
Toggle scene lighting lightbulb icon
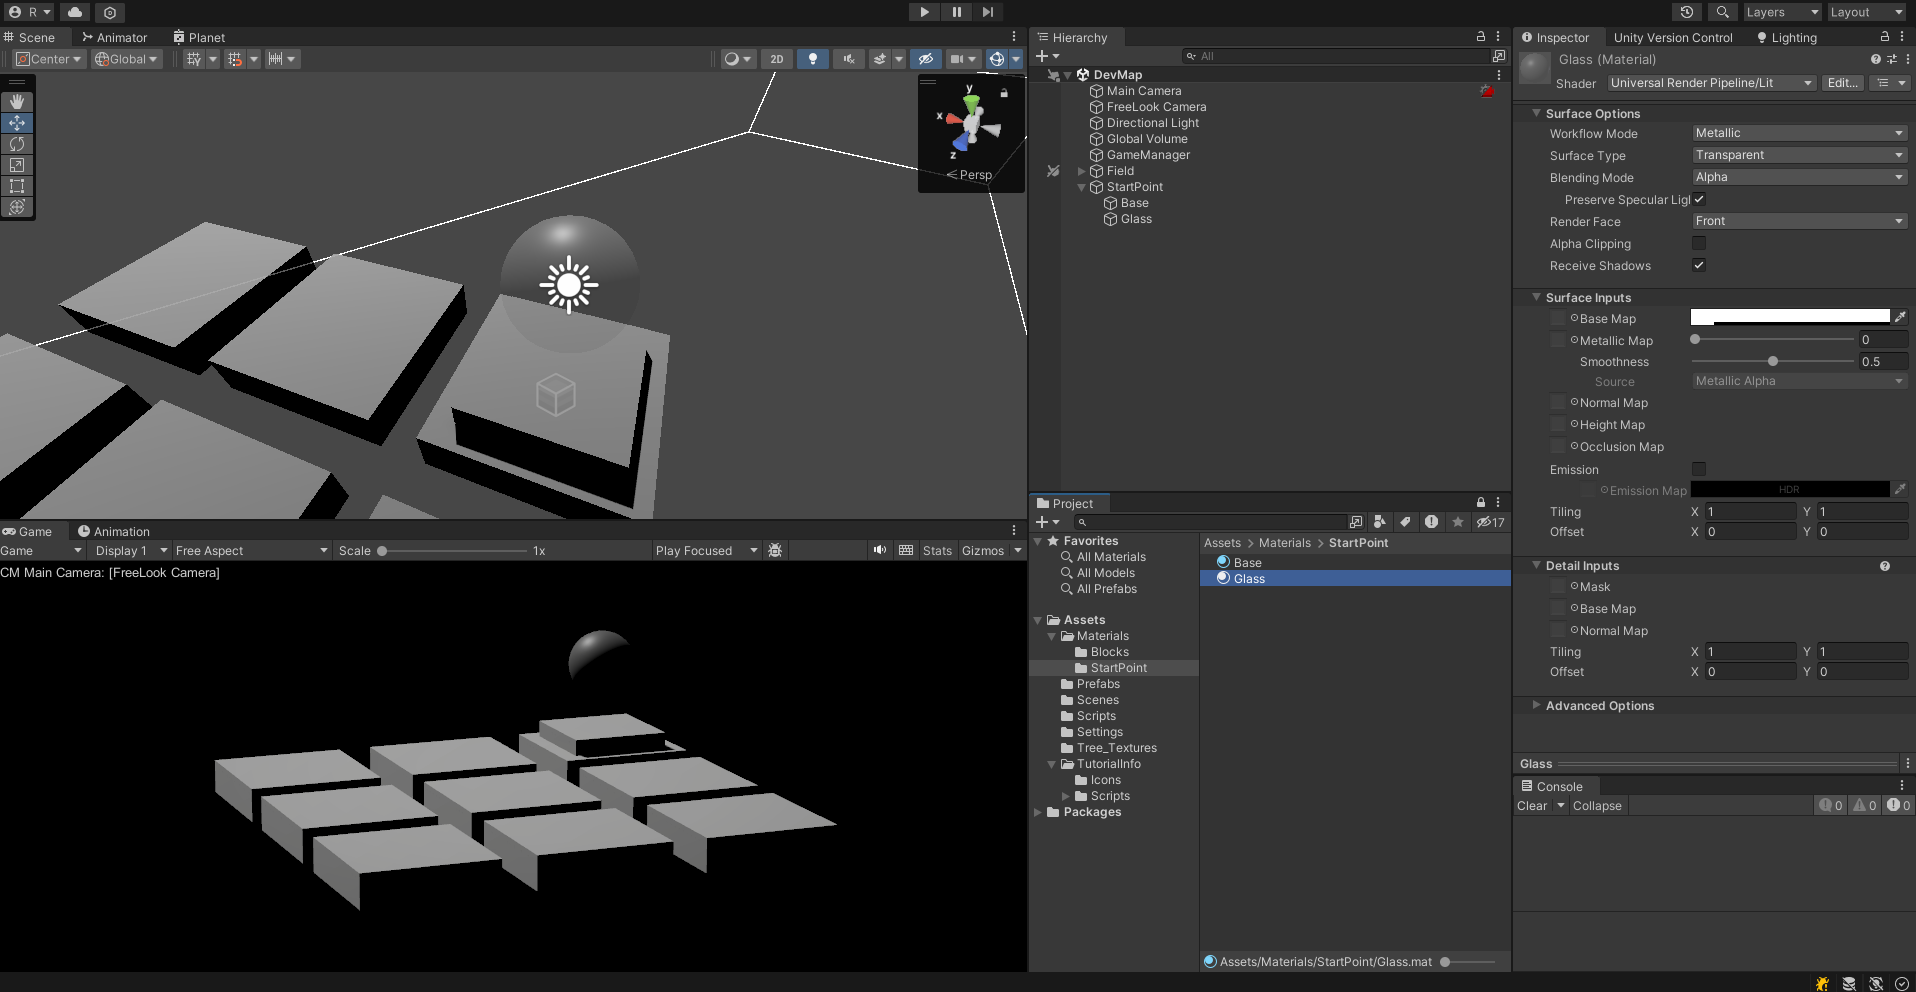pos(812,59)
